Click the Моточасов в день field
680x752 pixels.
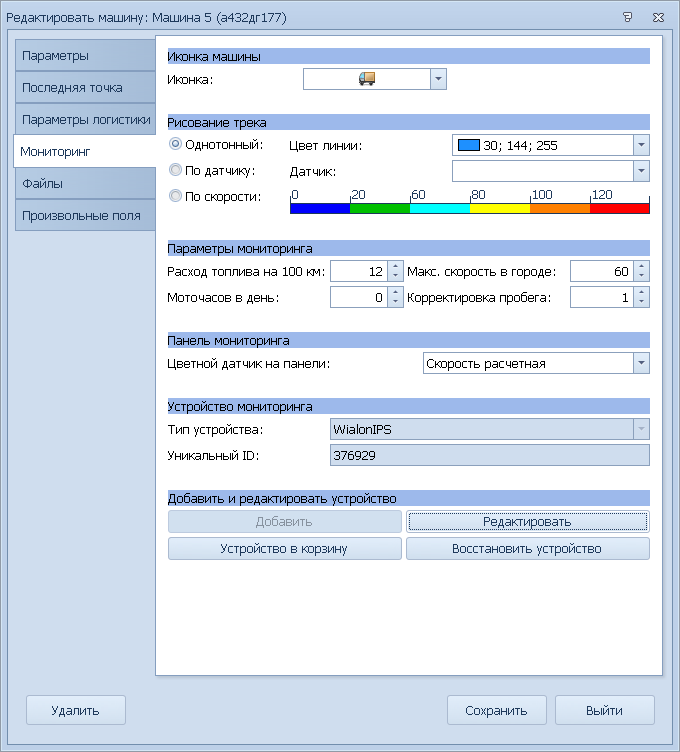click(x=359, y=297)
